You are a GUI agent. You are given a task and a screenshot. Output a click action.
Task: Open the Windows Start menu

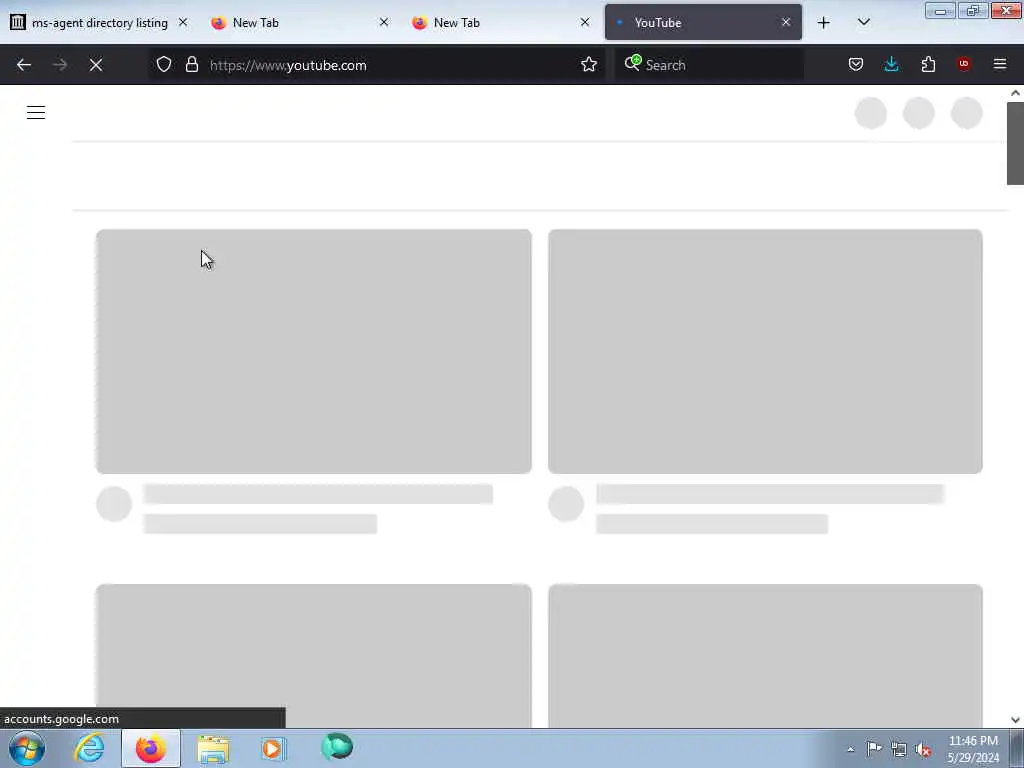coord(27,748)
